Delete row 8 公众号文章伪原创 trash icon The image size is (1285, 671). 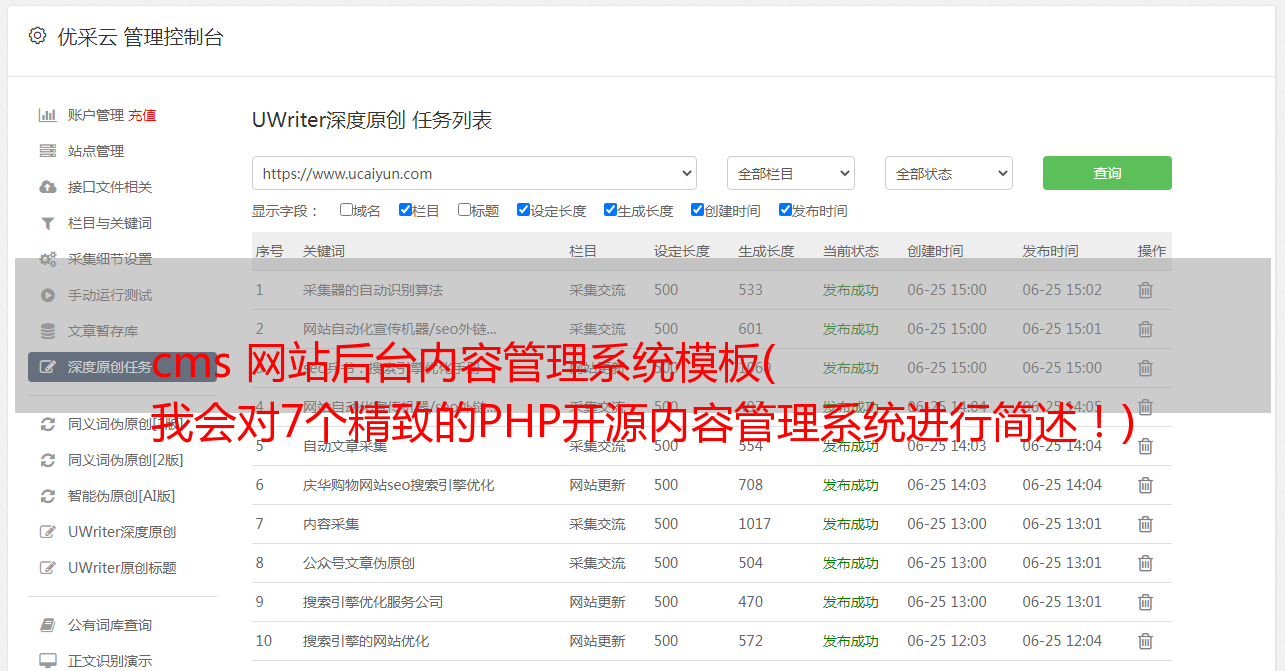pos(1145,563)
